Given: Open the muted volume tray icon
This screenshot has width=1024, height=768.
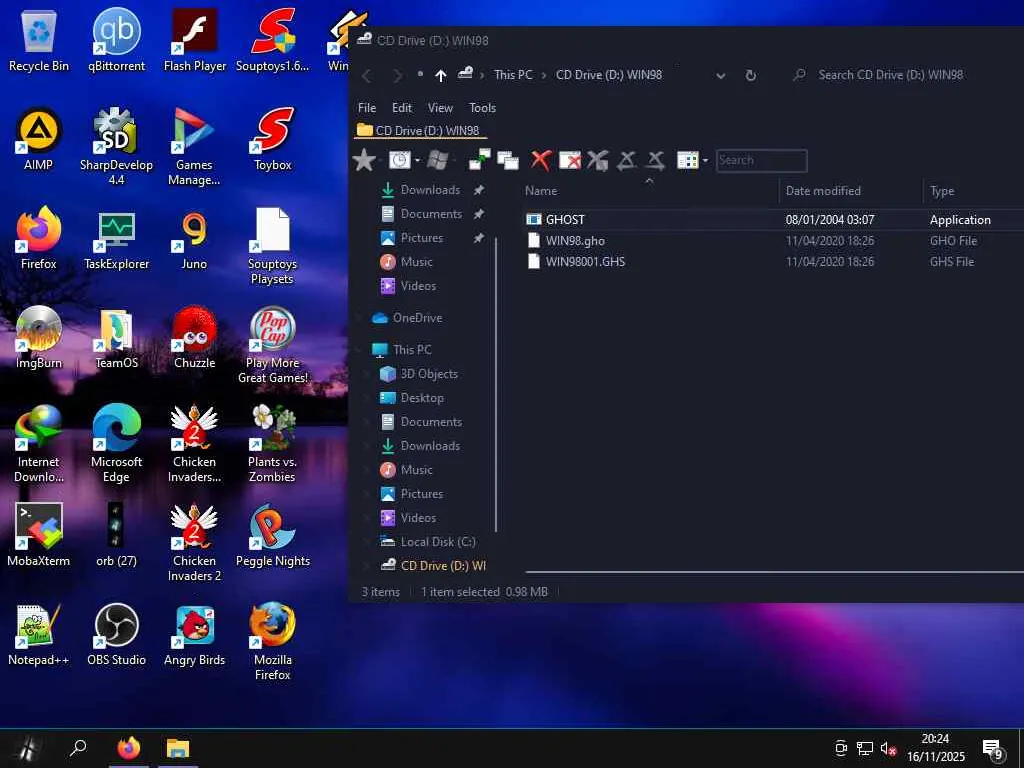Looking at the screenshot, I should (x=888, y=748).
